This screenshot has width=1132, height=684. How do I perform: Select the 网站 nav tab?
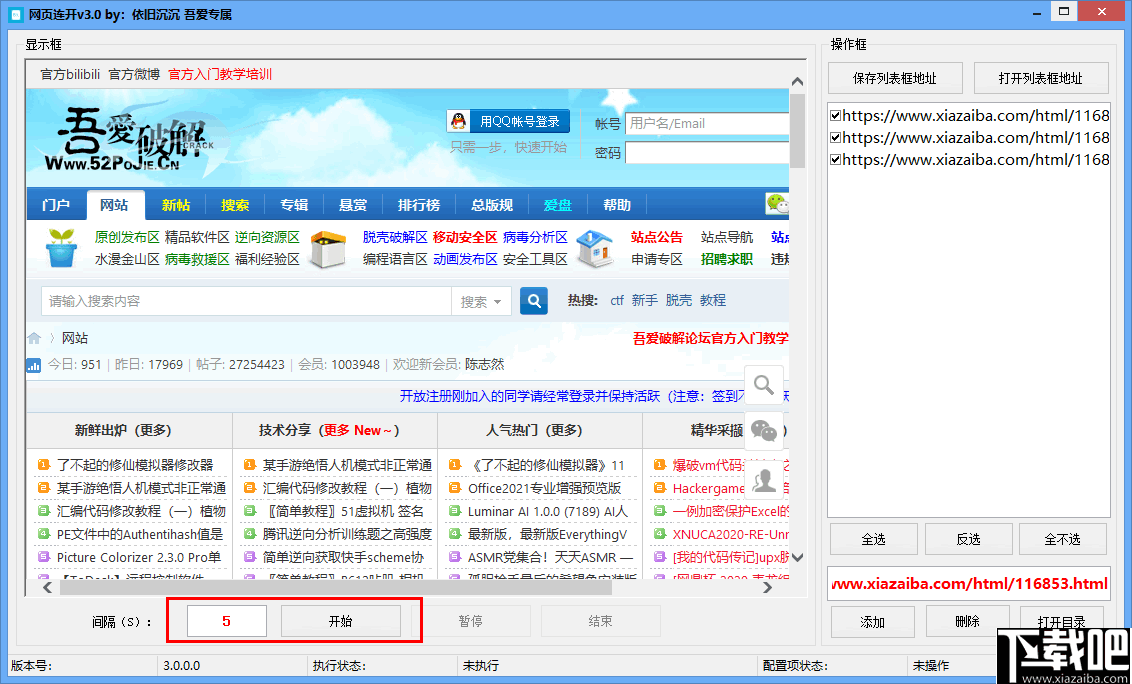114,205
